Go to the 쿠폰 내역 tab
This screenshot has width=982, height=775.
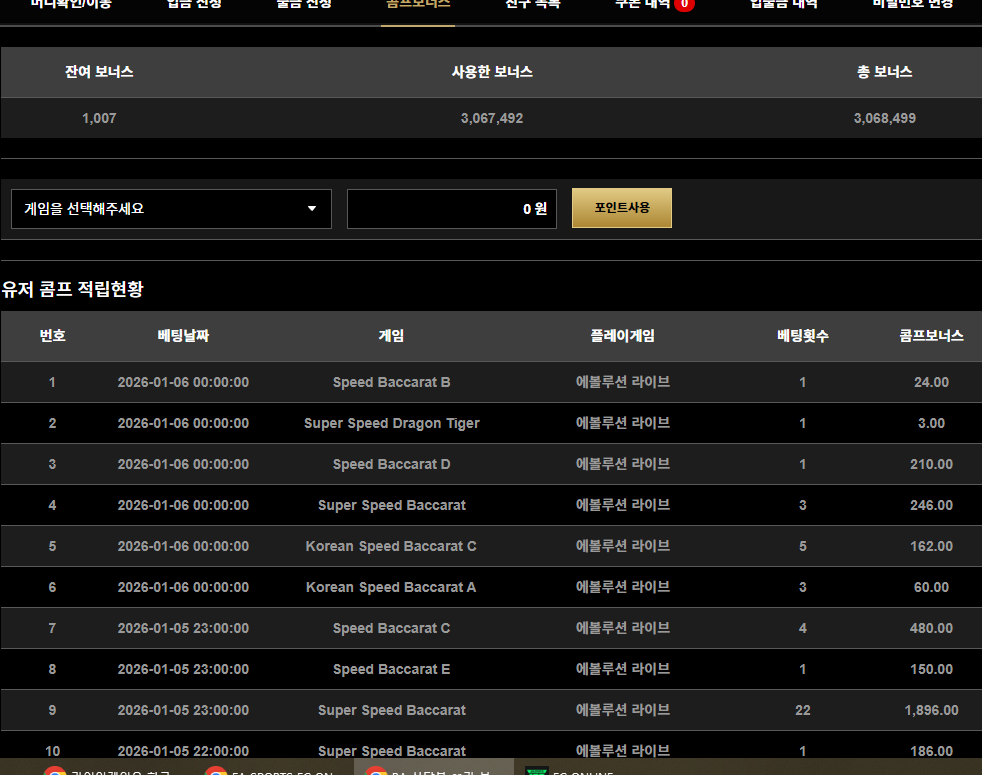click(x=643, y=5)
